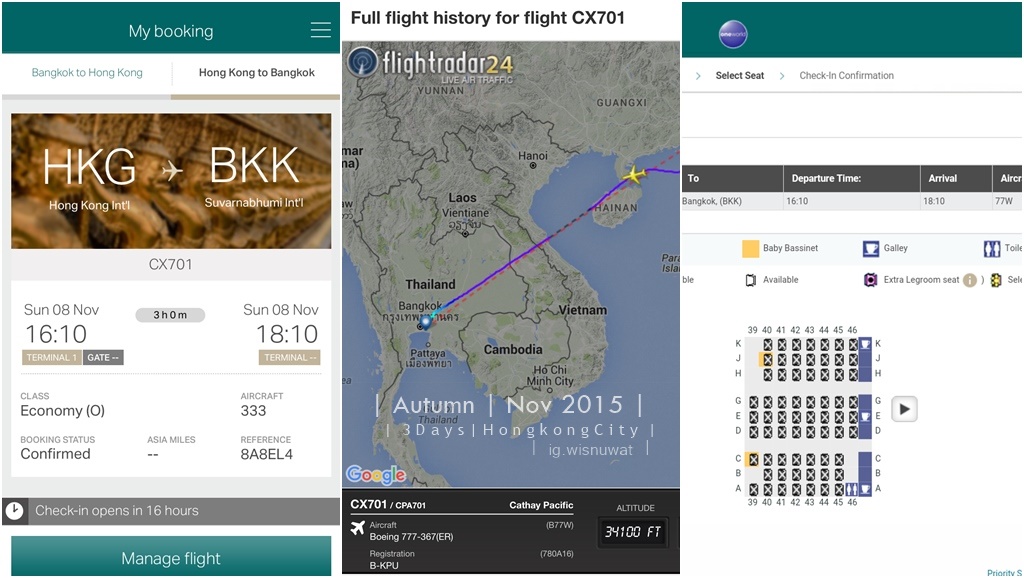Click the Google logo on the map
The height and width of the screenshot is (578, 1024).
(x=376, y=475)
